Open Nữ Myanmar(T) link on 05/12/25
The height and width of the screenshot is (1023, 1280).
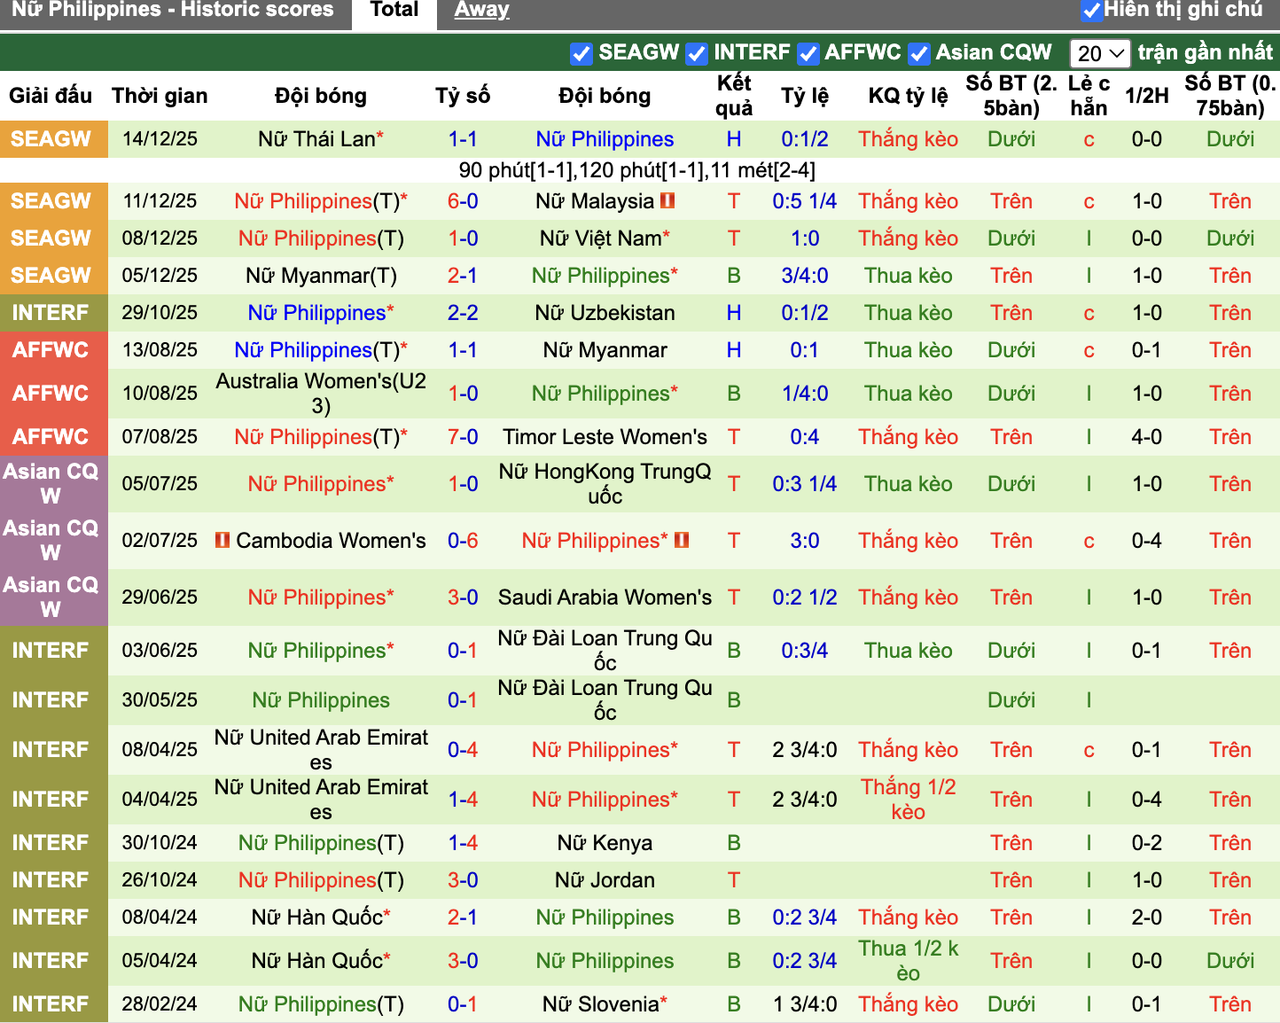[321, 275]
